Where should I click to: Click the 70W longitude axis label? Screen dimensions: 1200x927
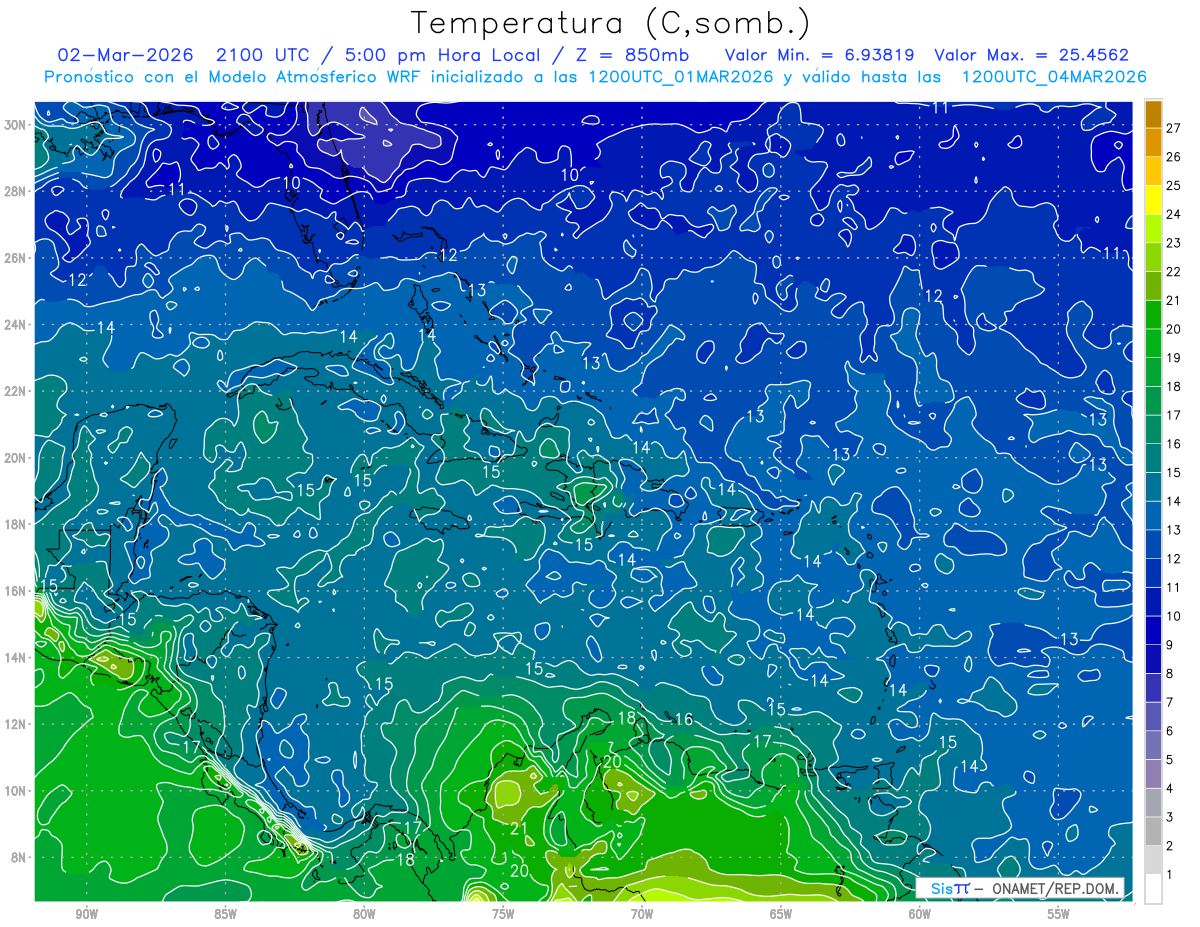pos(642,914)
